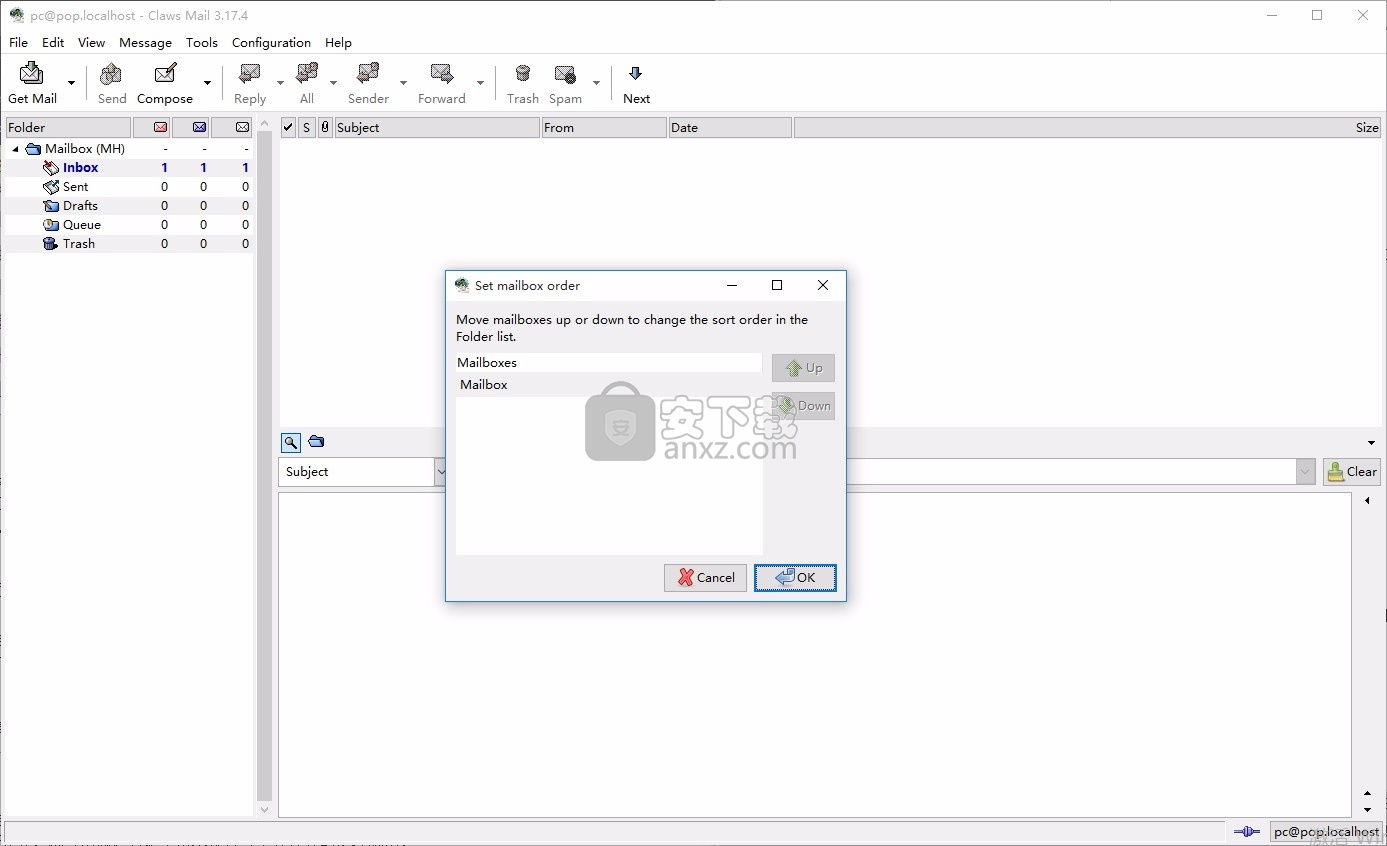Viewport: 1387px width, 846px height.
Task: Confirm mailbox order with OK
Action: (795, 578)
